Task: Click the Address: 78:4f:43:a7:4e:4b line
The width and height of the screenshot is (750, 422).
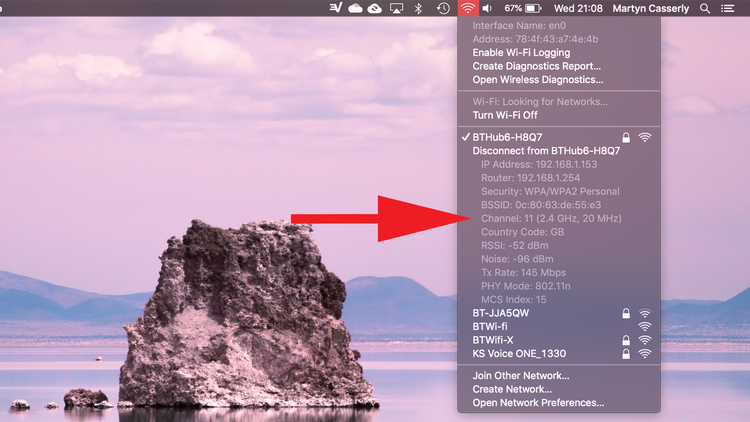Action: coord(535,39)
